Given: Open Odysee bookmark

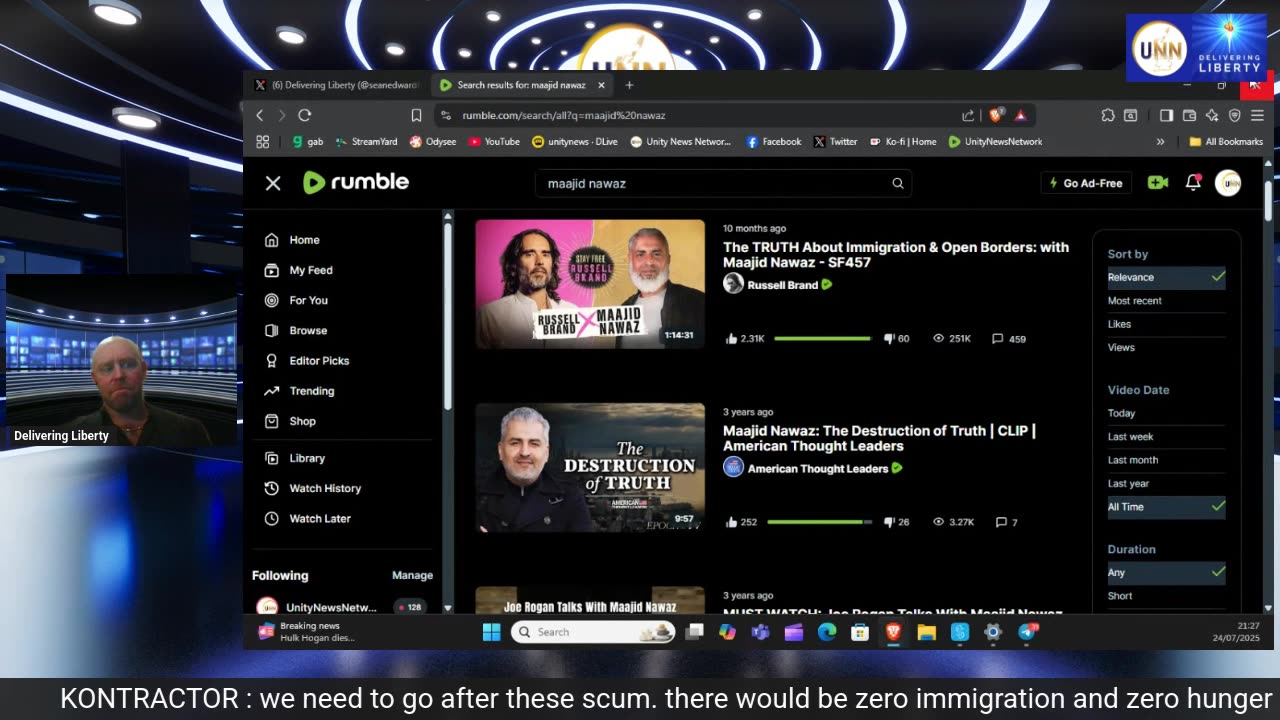Looking at the screenshot, I should coord(432,142).
